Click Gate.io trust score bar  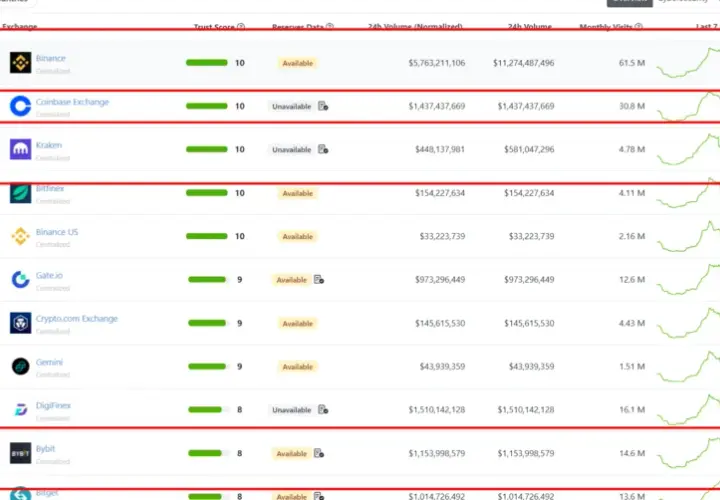(208, 279)
